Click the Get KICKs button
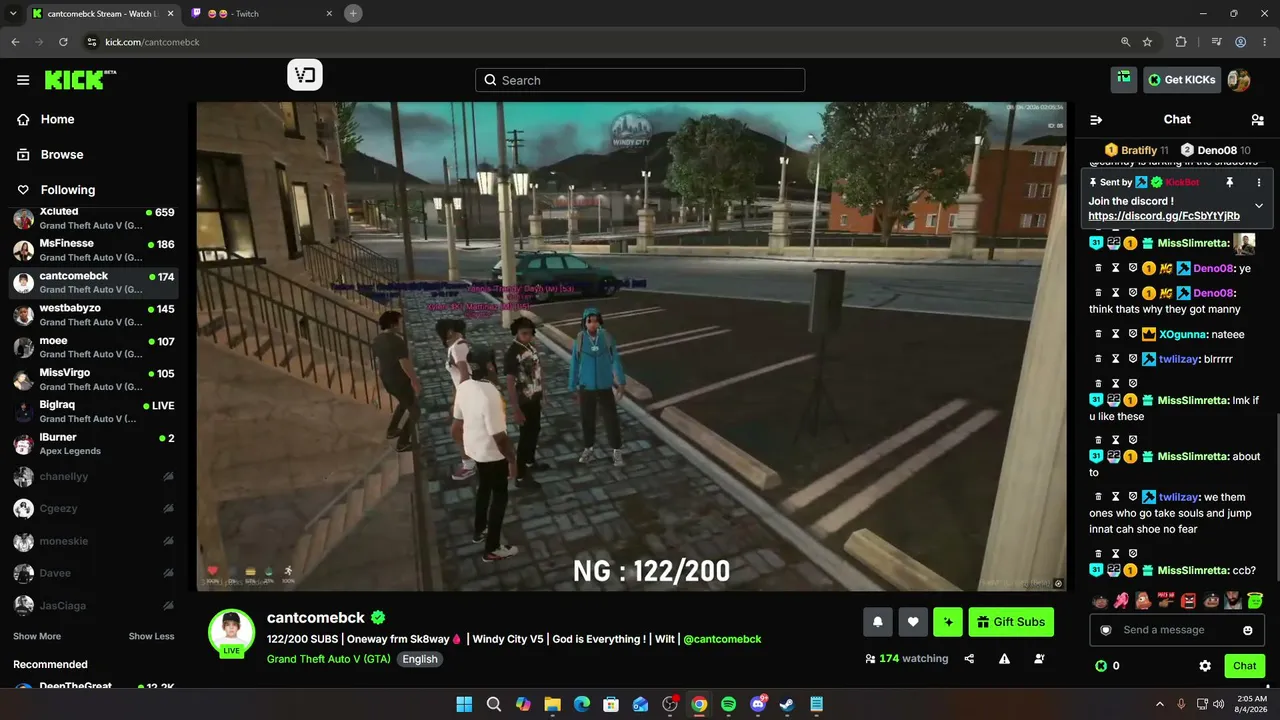The width and height of the screenshot is (1280, 720). click(x=1182, y=80)
